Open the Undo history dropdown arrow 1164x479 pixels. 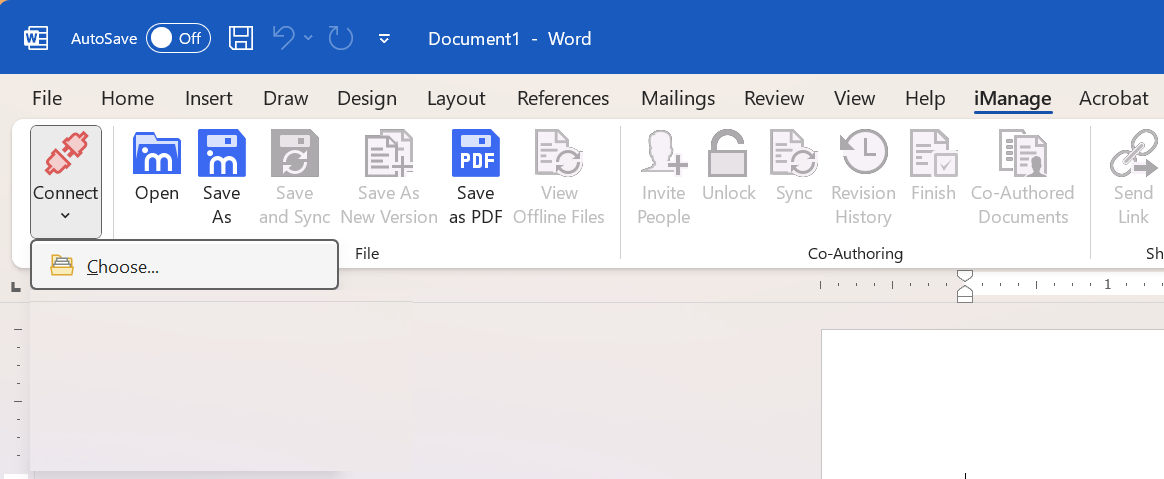point(308,39)
